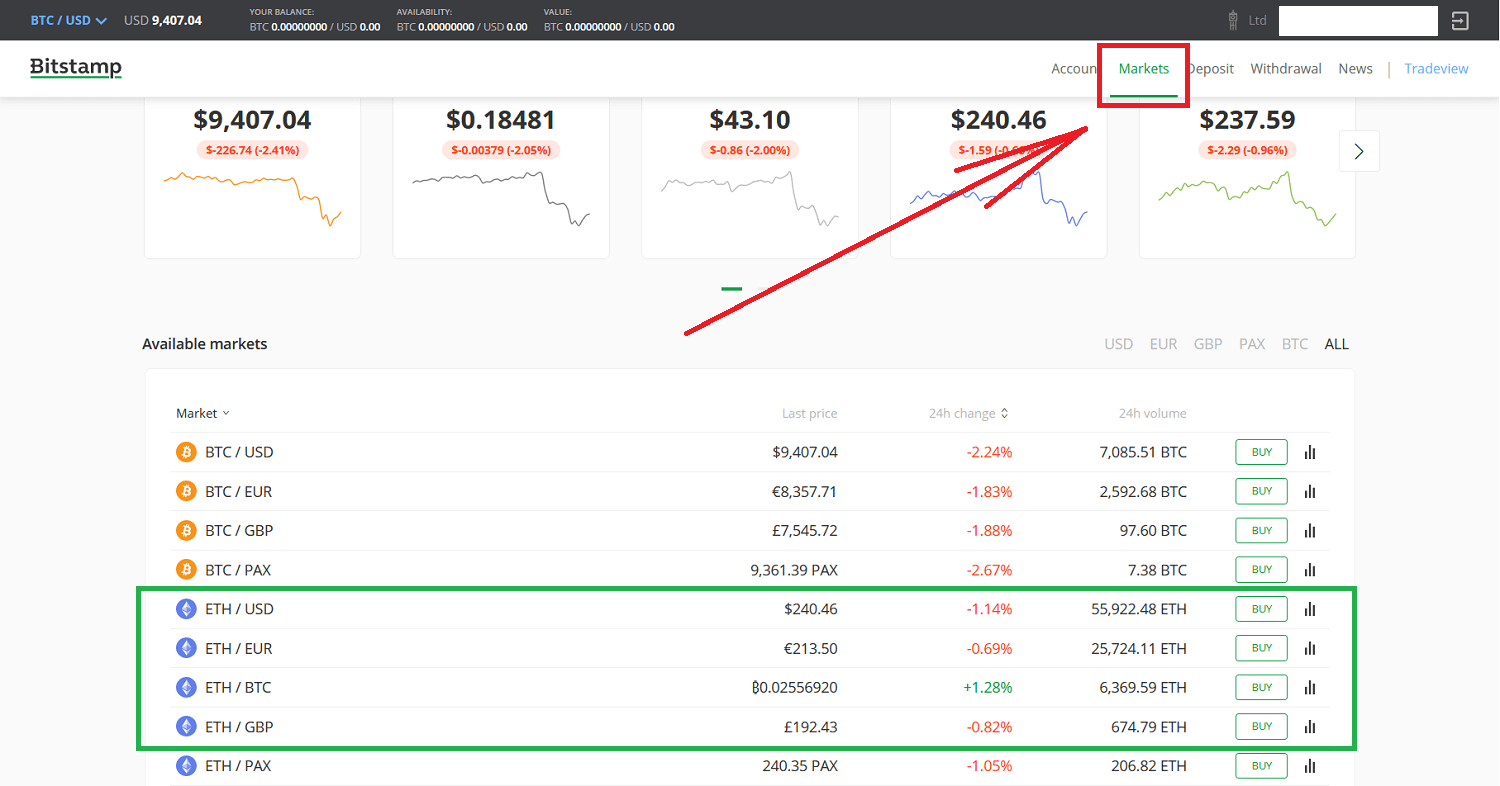
Task: Filter available markets by BTC
Action: pyautogui.click(x=1295, y=344)
